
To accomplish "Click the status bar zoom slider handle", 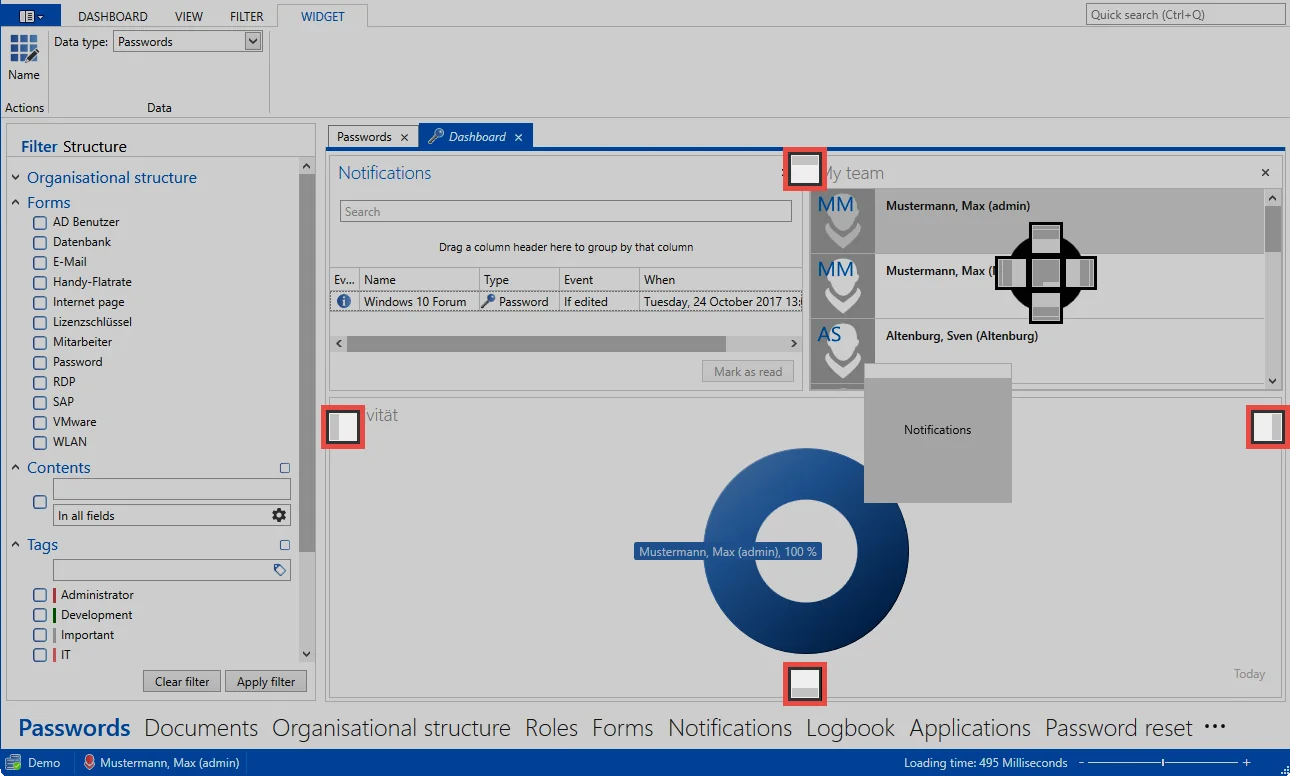I will [x=1164, y=763].
